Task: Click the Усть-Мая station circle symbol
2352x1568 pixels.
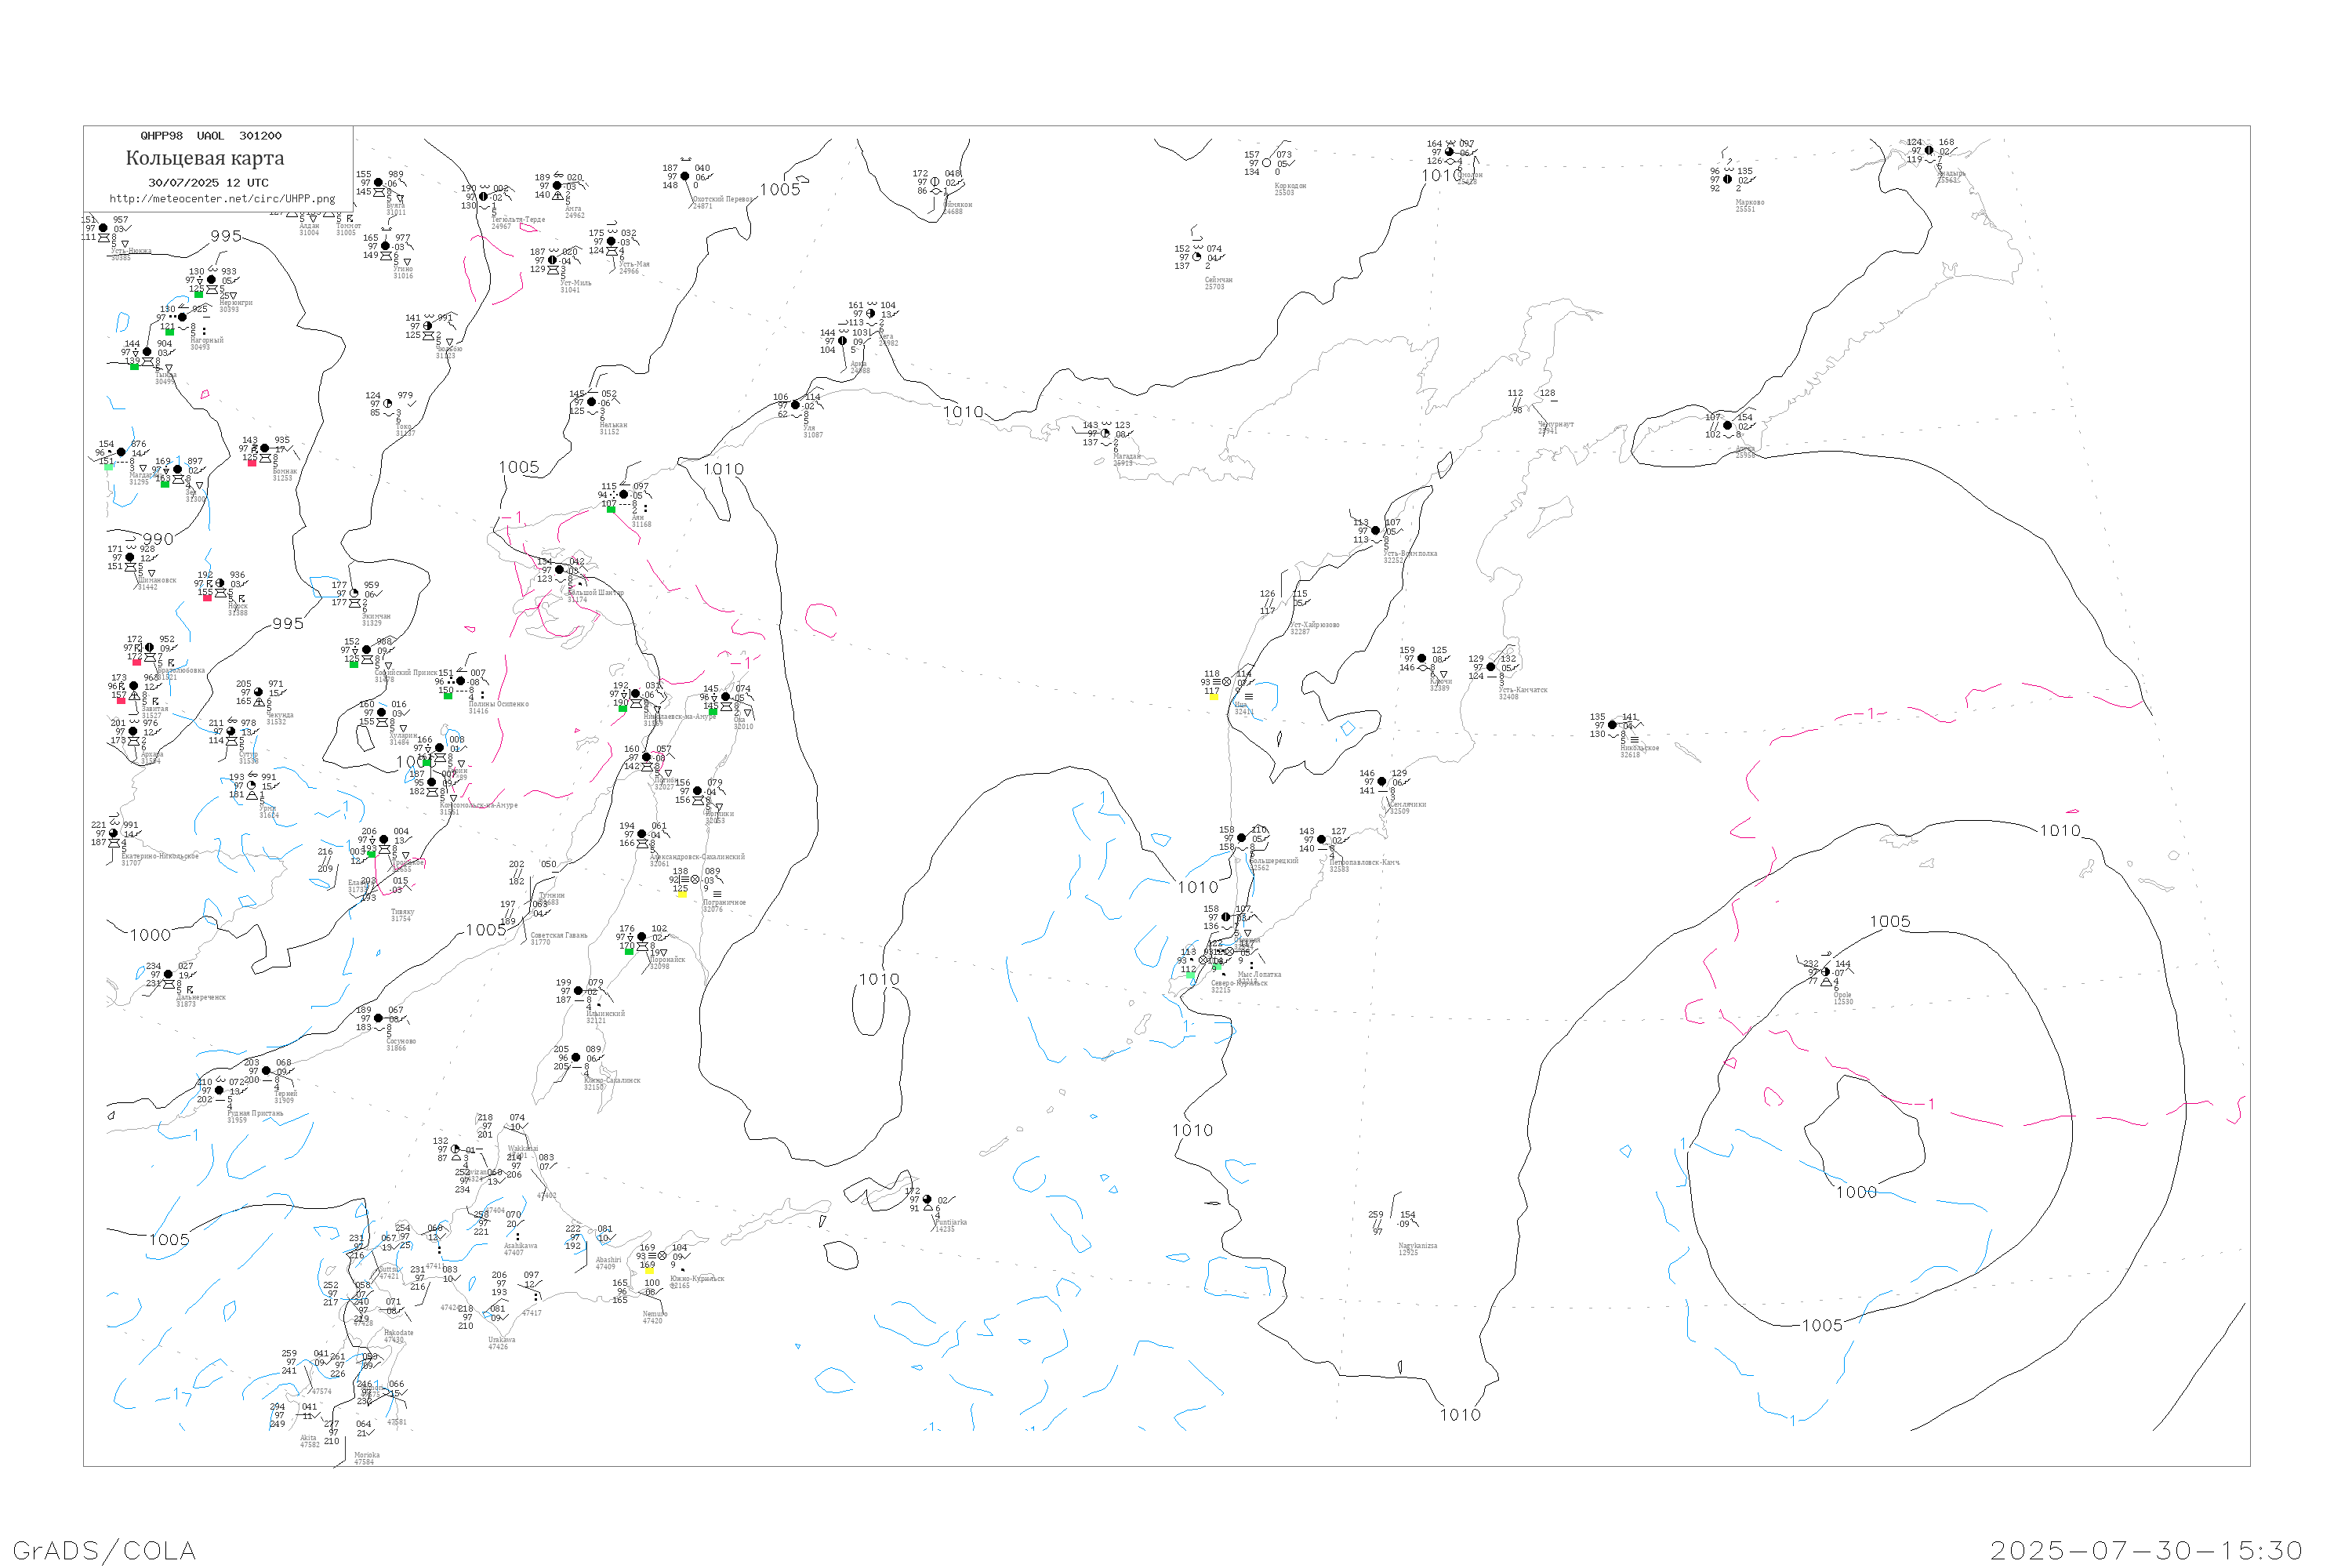Action: [612, 241]
